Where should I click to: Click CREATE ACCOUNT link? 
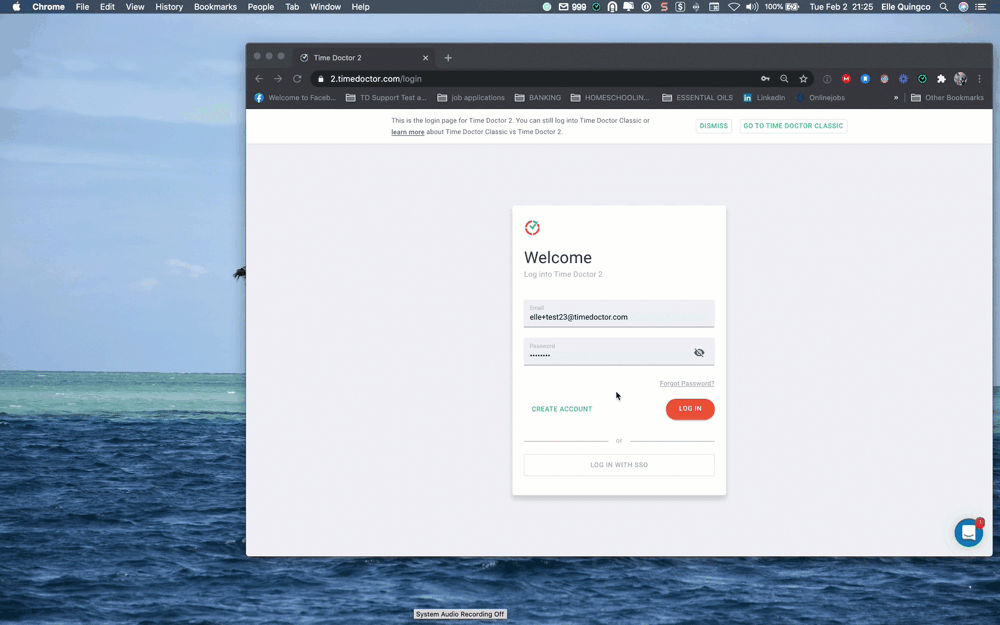click(x=562, y=409)
